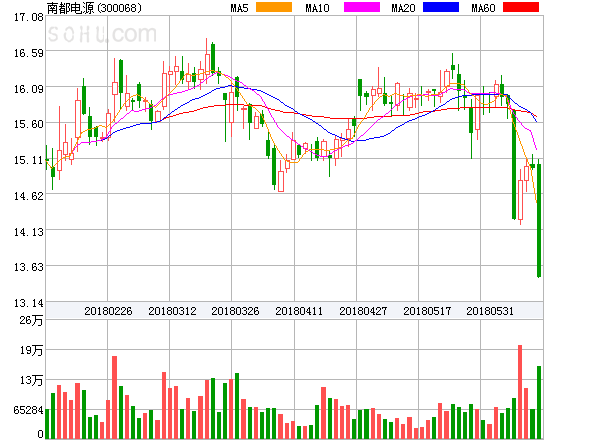
Task: Click the MA60 legend label
Action: pos(483,8)
